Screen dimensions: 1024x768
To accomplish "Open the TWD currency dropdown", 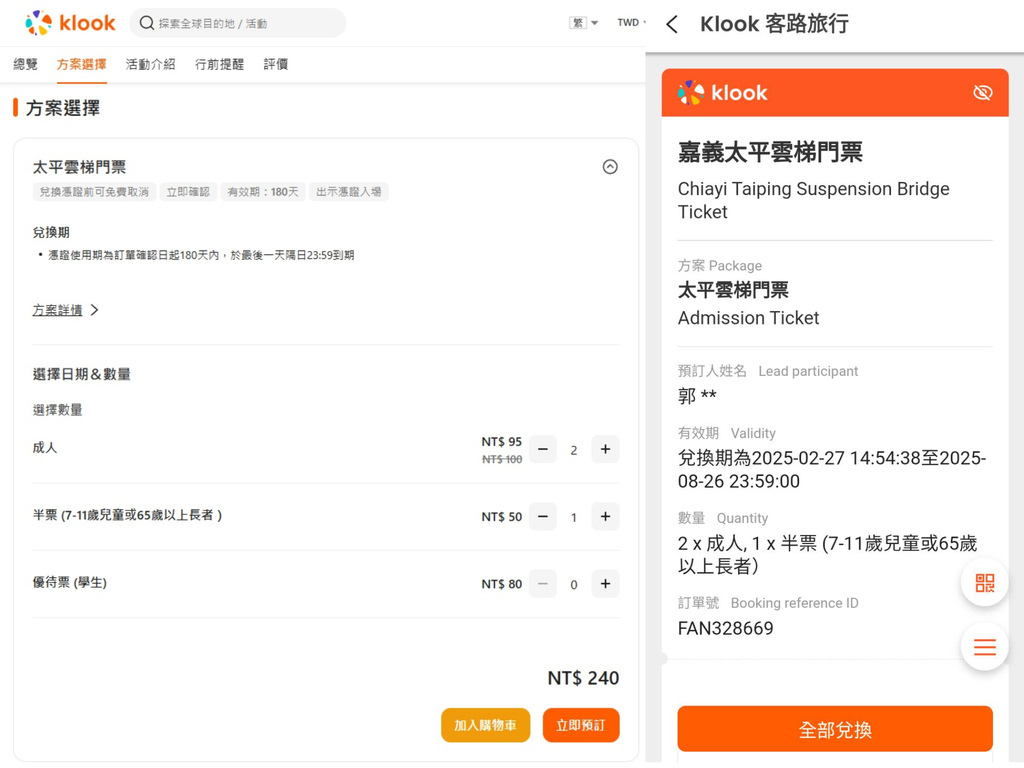I will coord(631,23).
